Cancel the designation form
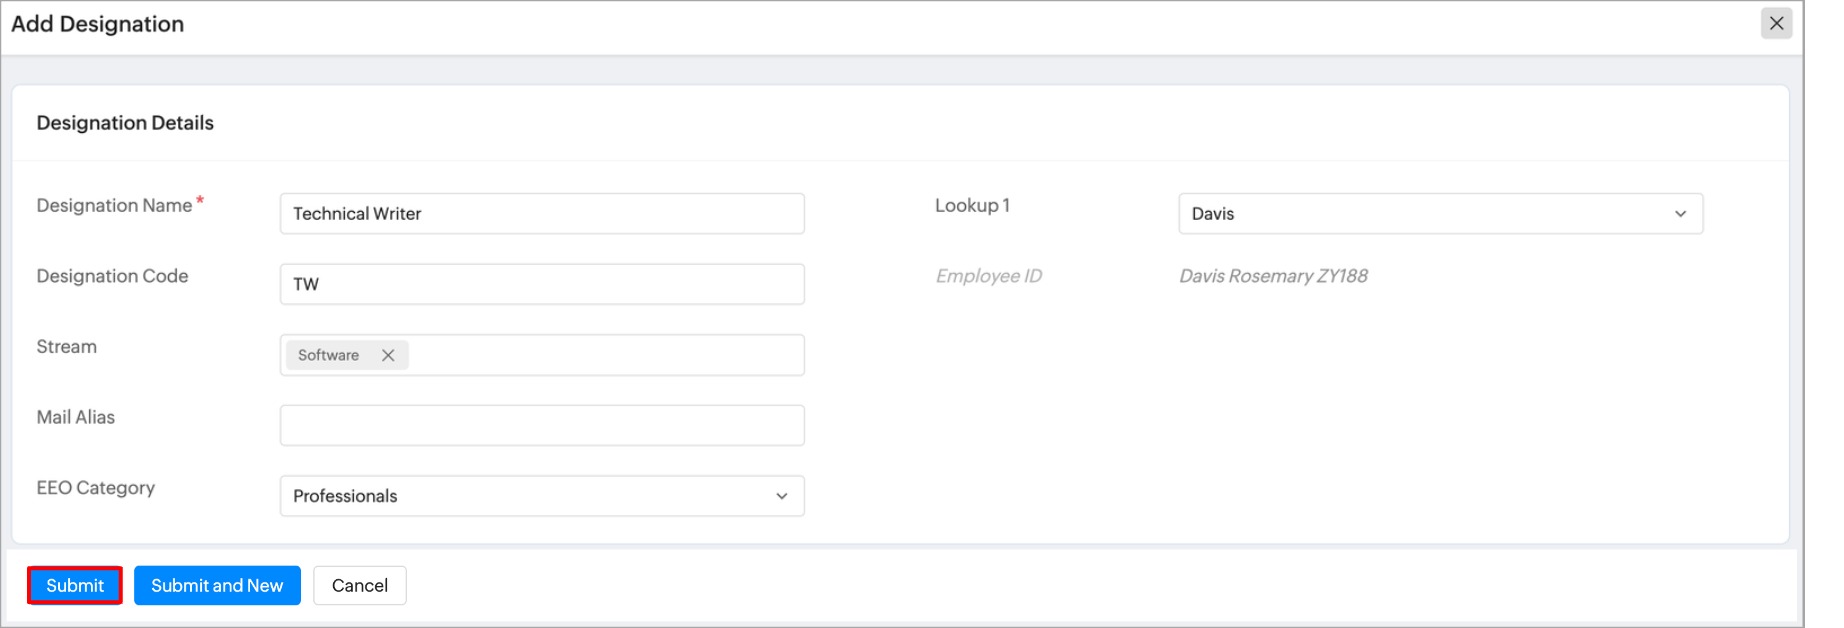This screenshot has height=628, width=1844. (x=360, y=585)
